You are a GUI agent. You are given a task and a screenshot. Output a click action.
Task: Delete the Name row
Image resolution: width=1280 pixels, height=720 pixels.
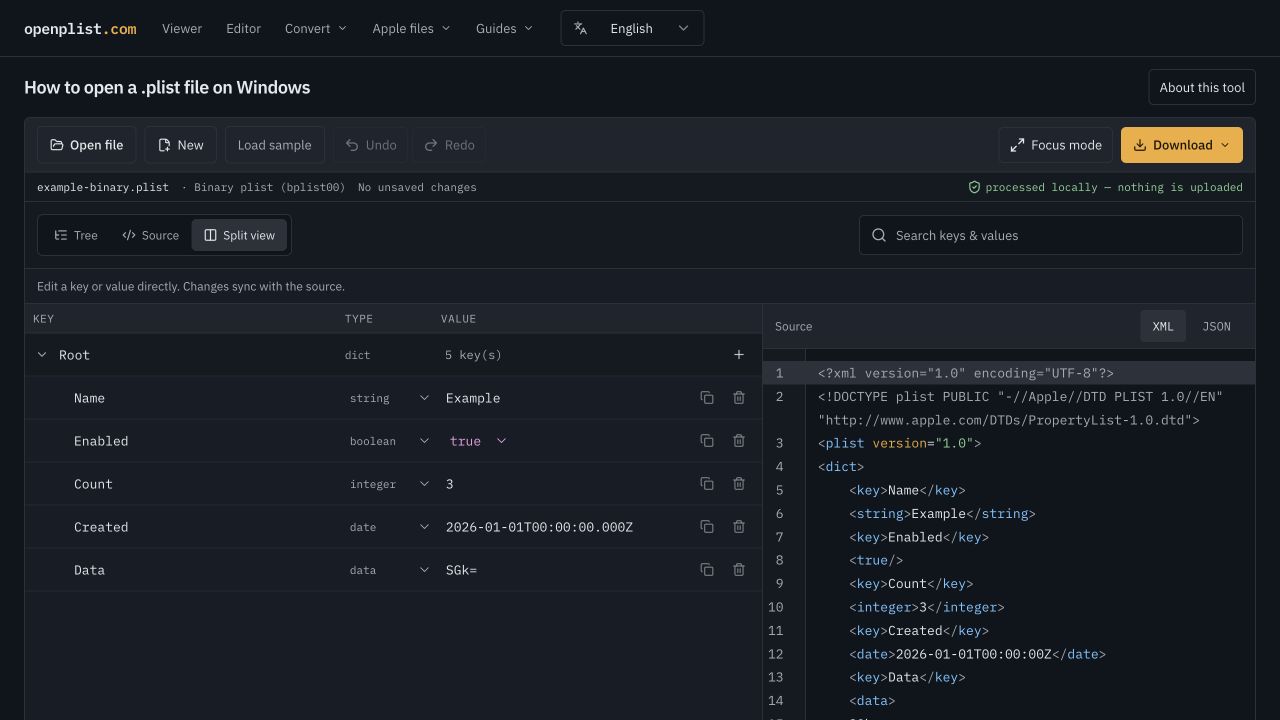tap(739, 398)
